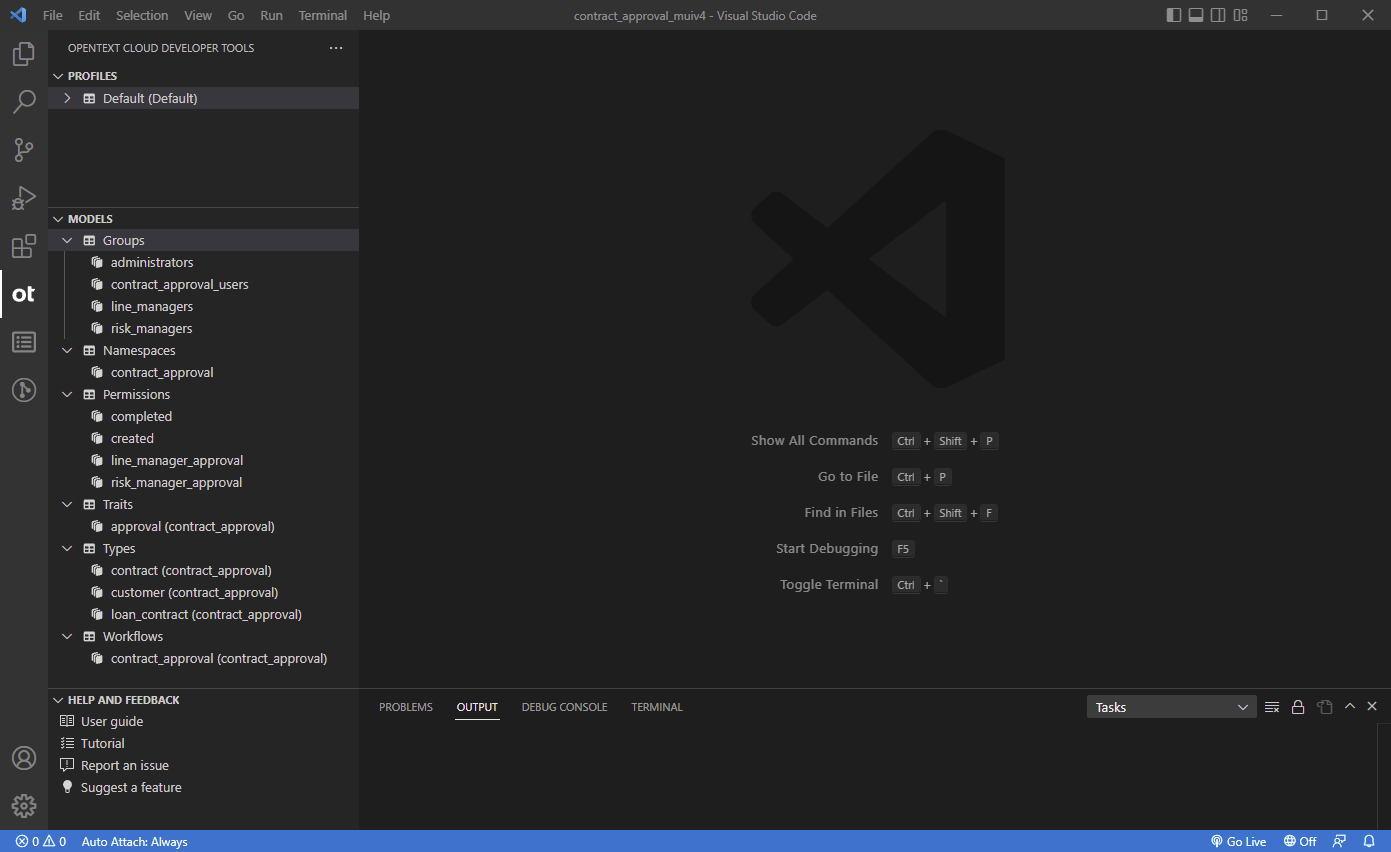Screen dimensions: 1391x852
Task: Click the feedback icon in status bar
Action: pyautogui.click(x=1339, y=841)
